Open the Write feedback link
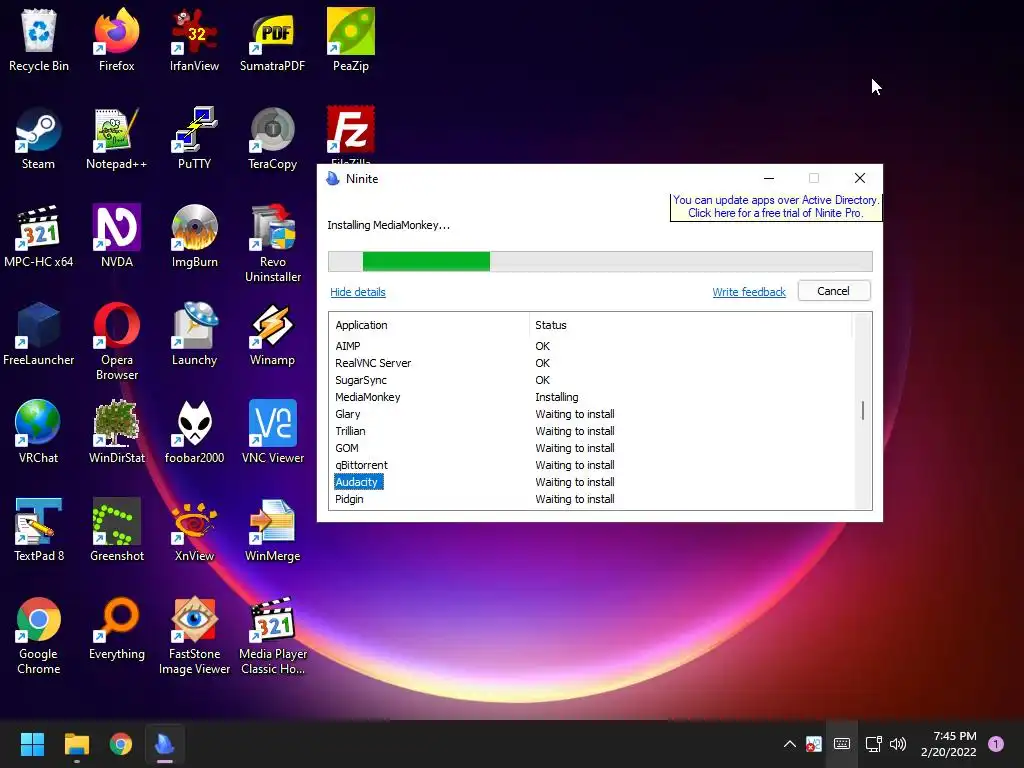 (748, 292)
